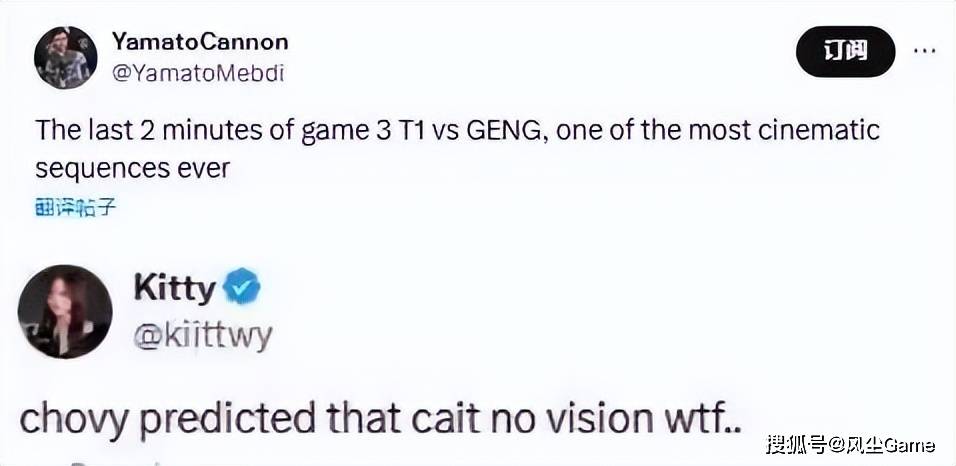
Task: Open the @kiittwy handle link
Action: click(x=202, y=336)
